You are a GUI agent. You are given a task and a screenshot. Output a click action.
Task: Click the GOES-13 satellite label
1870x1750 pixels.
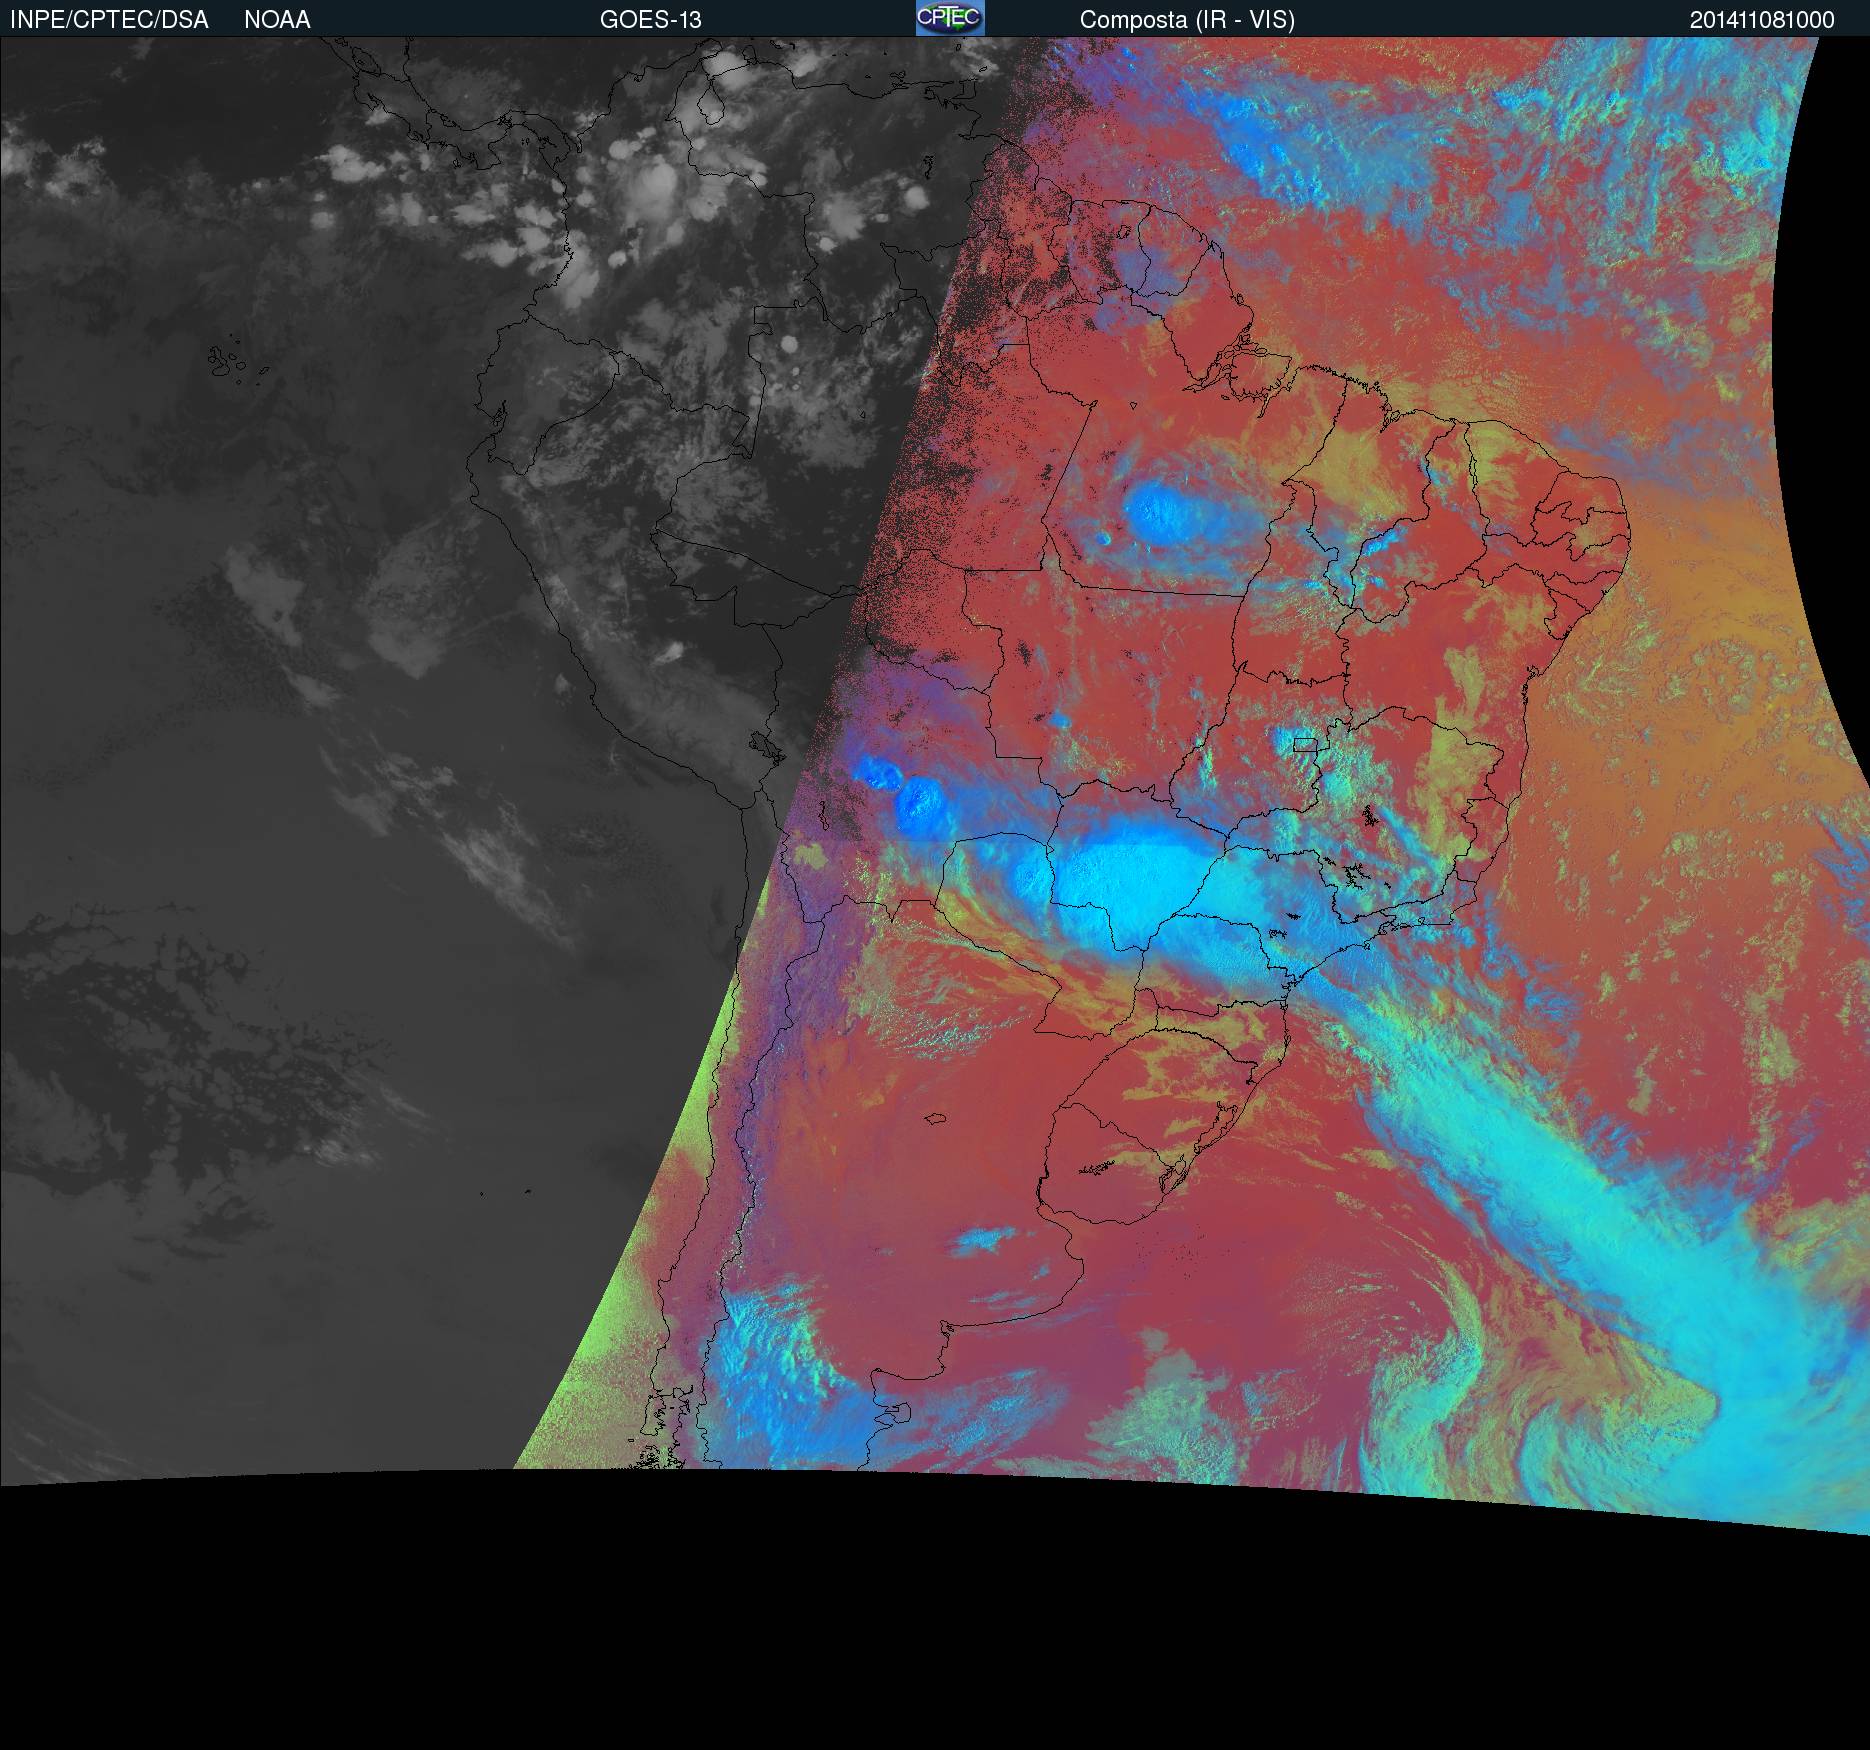coord(650,20)
